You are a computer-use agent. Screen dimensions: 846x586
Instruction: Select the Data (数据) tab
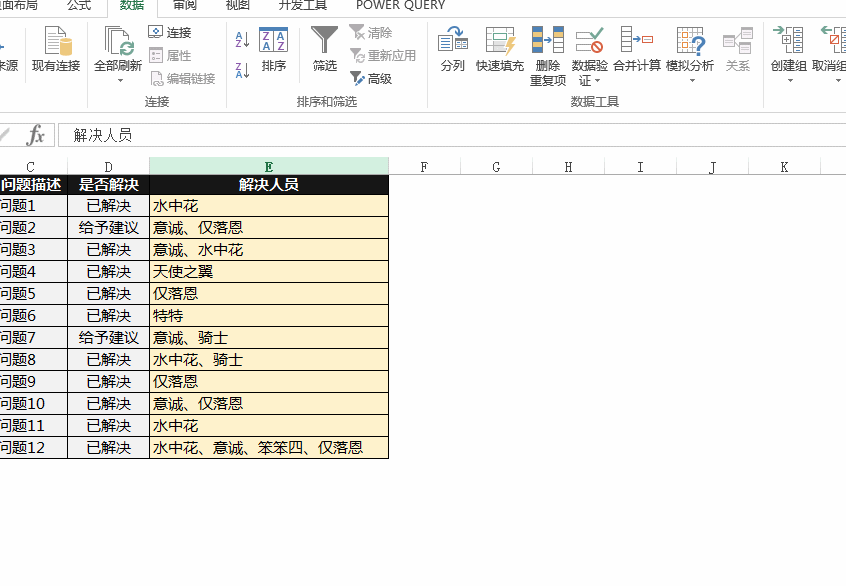(x=132, y=5)
